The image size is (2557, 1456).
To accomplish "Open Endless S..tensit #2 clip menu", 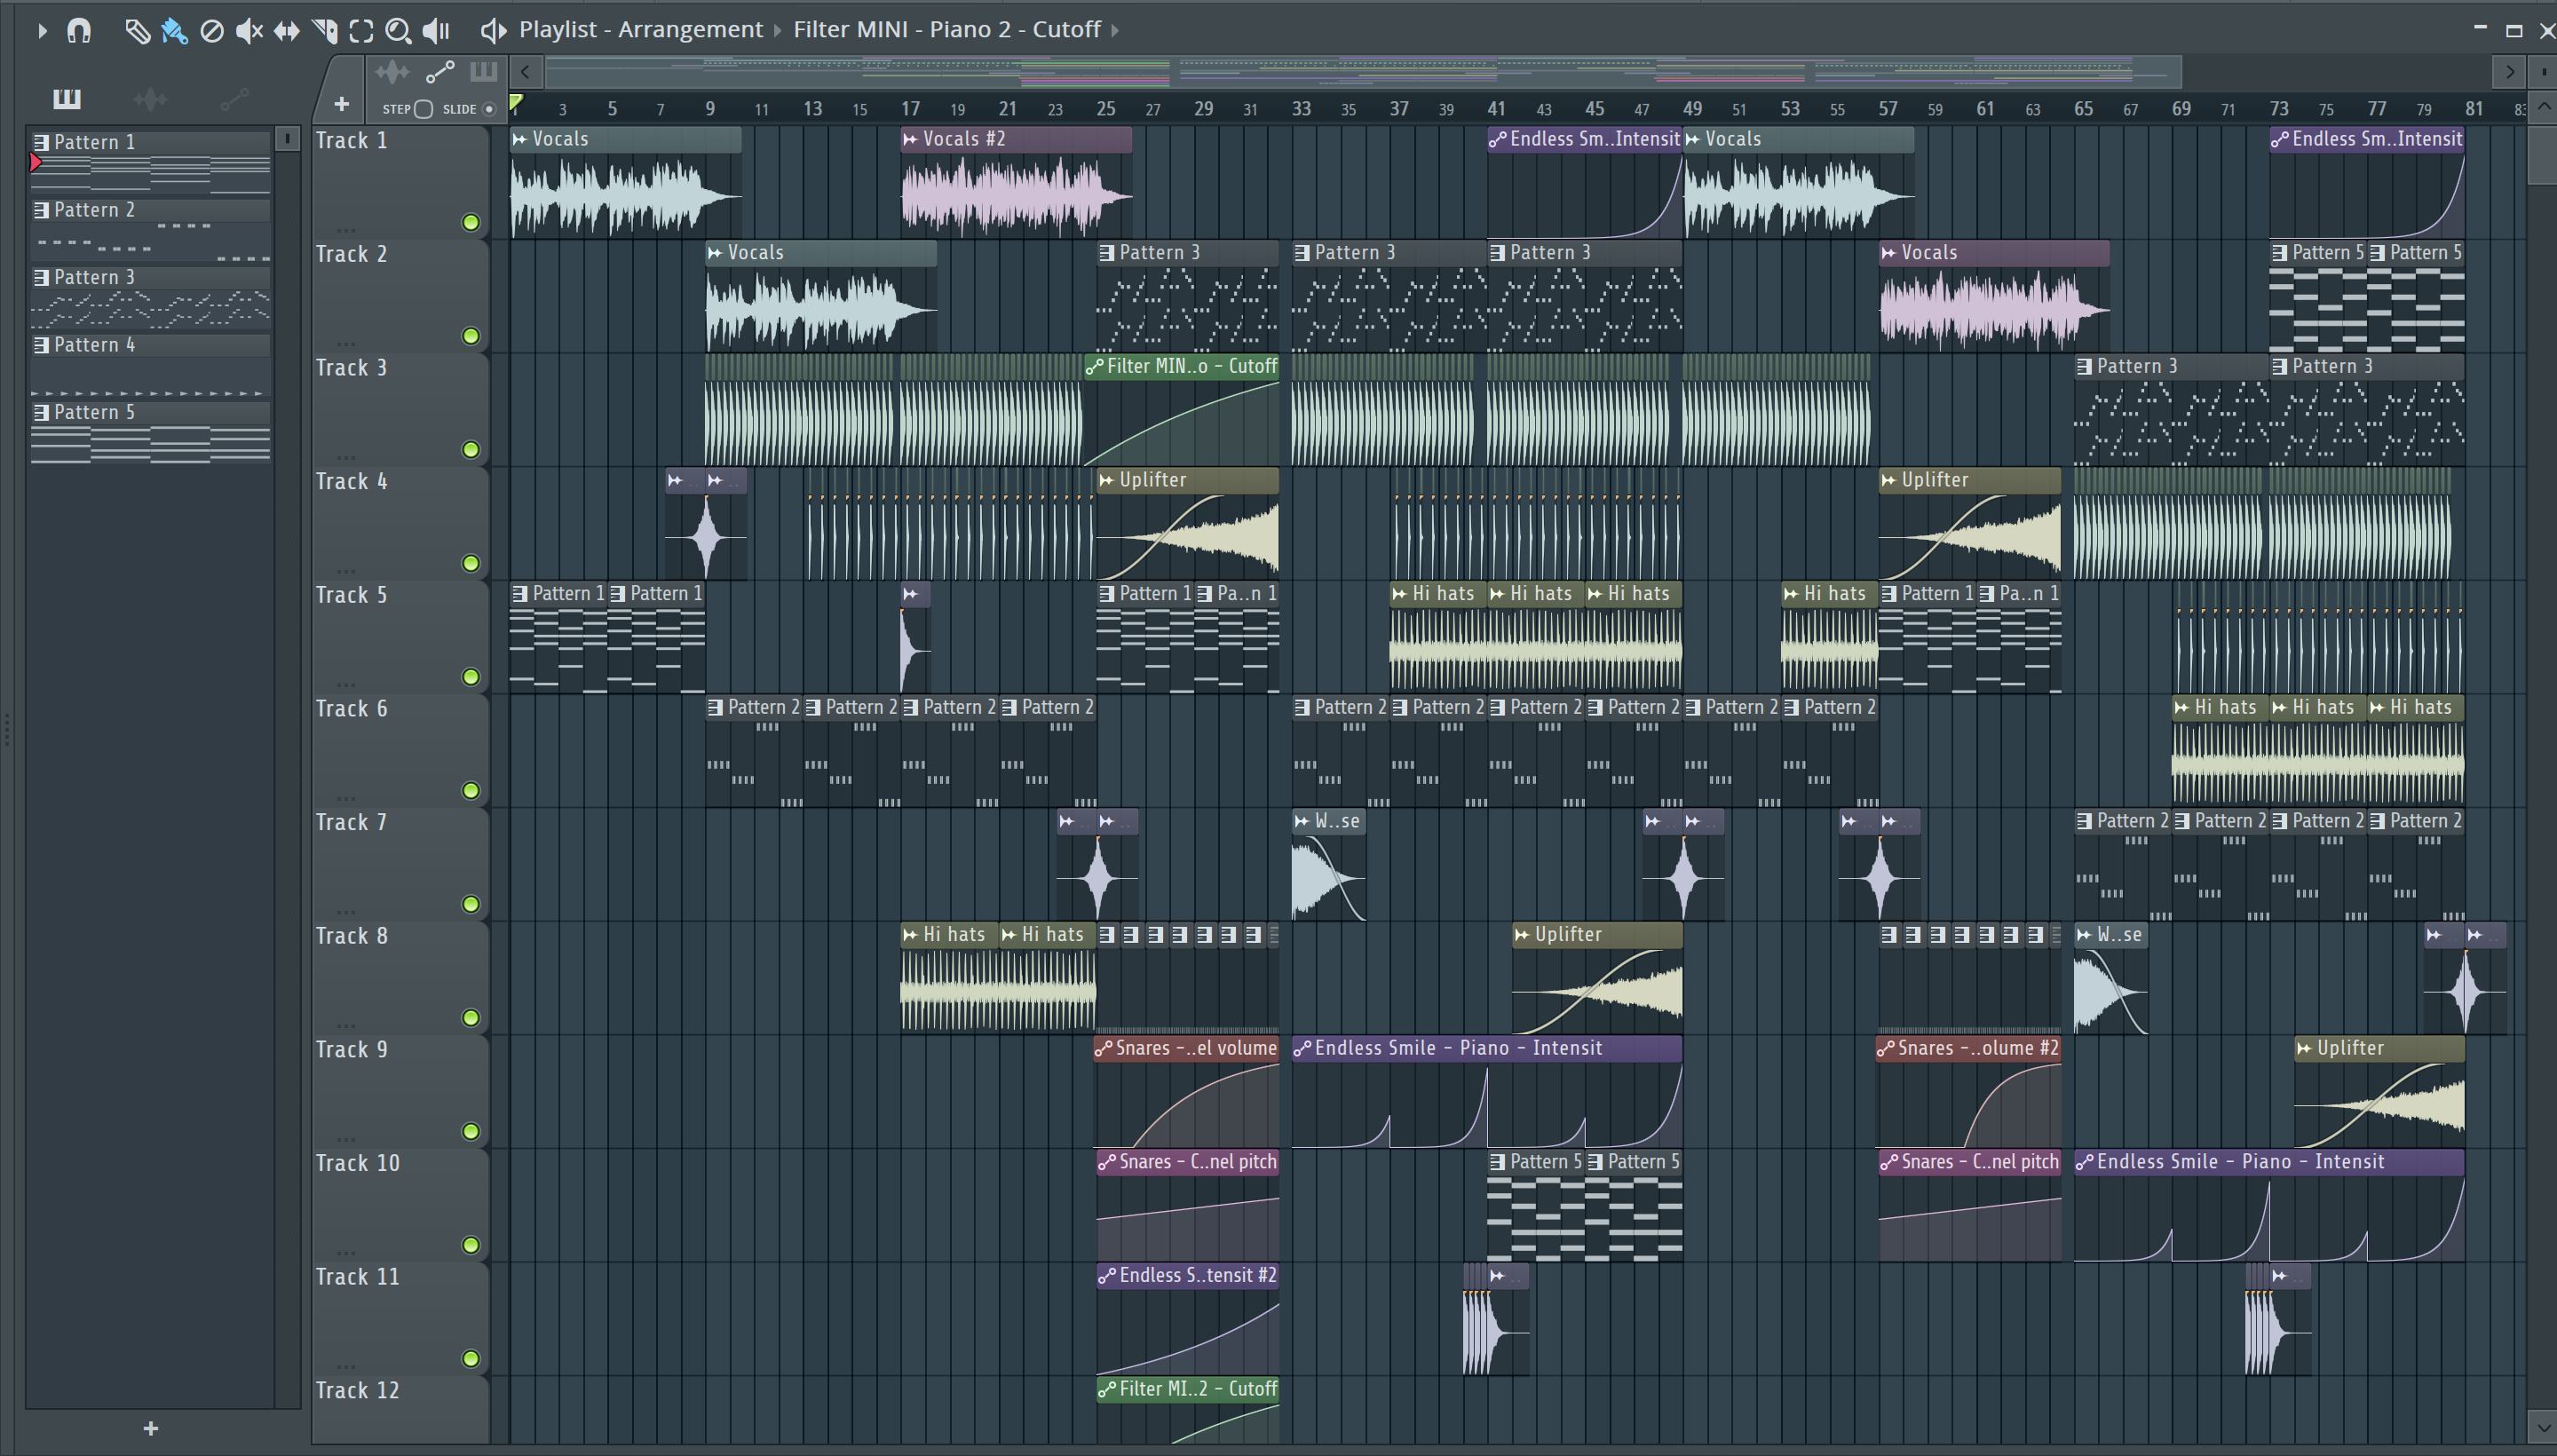I will (1107, 1276).
